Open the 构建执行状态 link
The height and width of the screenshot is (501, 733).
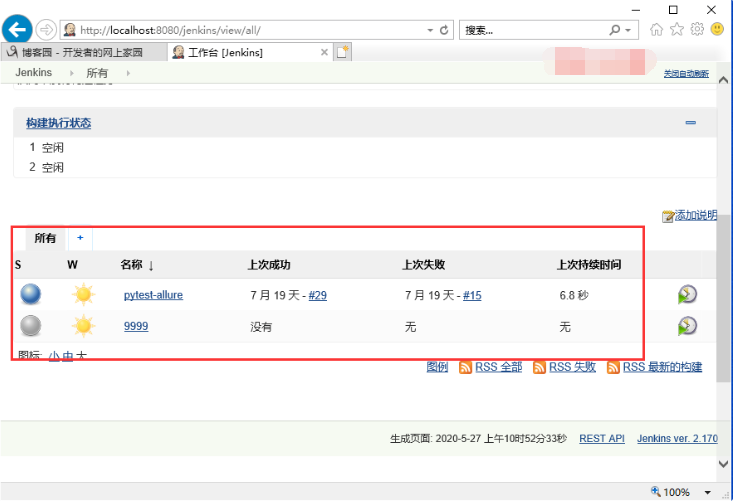tap(58, 123)
